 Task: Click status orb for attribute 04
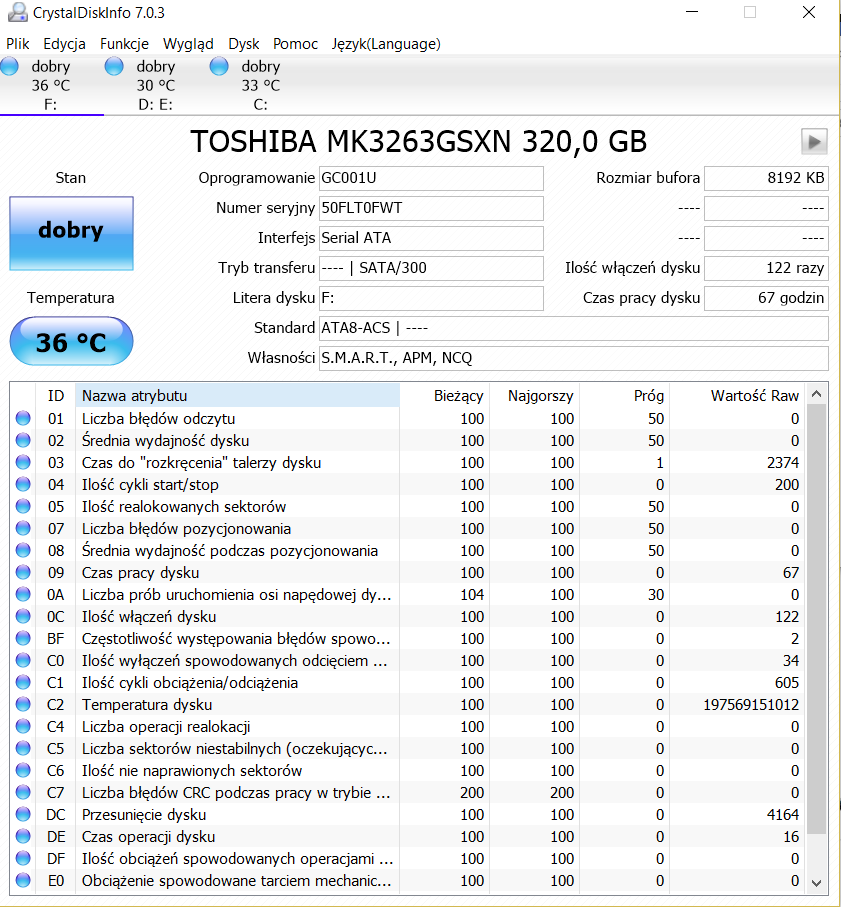[23, 484]
